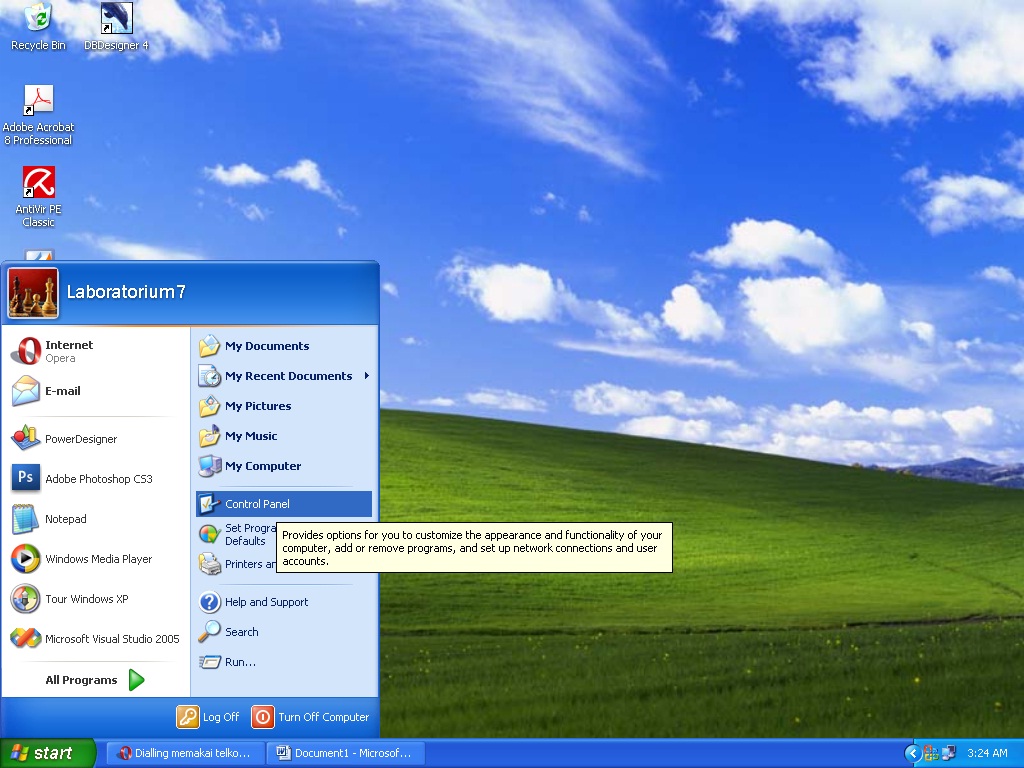Click the Laboratorium7 user name
Image resolution: width=1024 pixels, height=768 pixels.
coord(126,291)
